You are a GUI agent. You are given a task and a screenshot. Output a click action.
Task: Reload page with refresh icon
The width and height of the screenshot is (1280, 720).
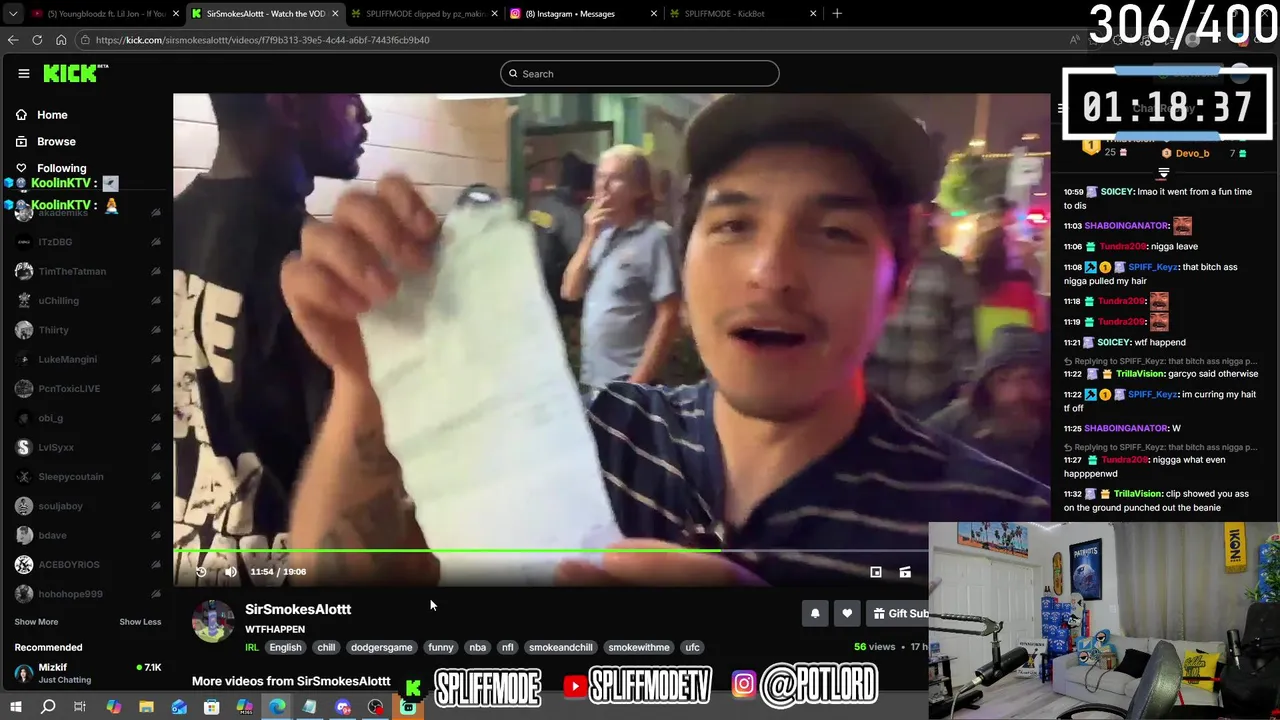37,40
